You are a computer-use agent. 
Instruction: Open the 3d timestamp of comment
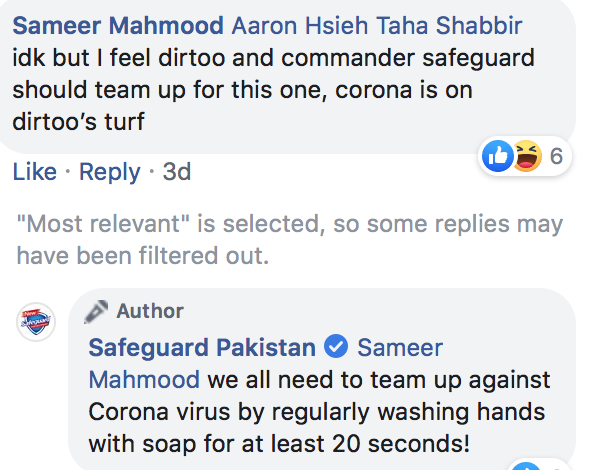point(177,172)
